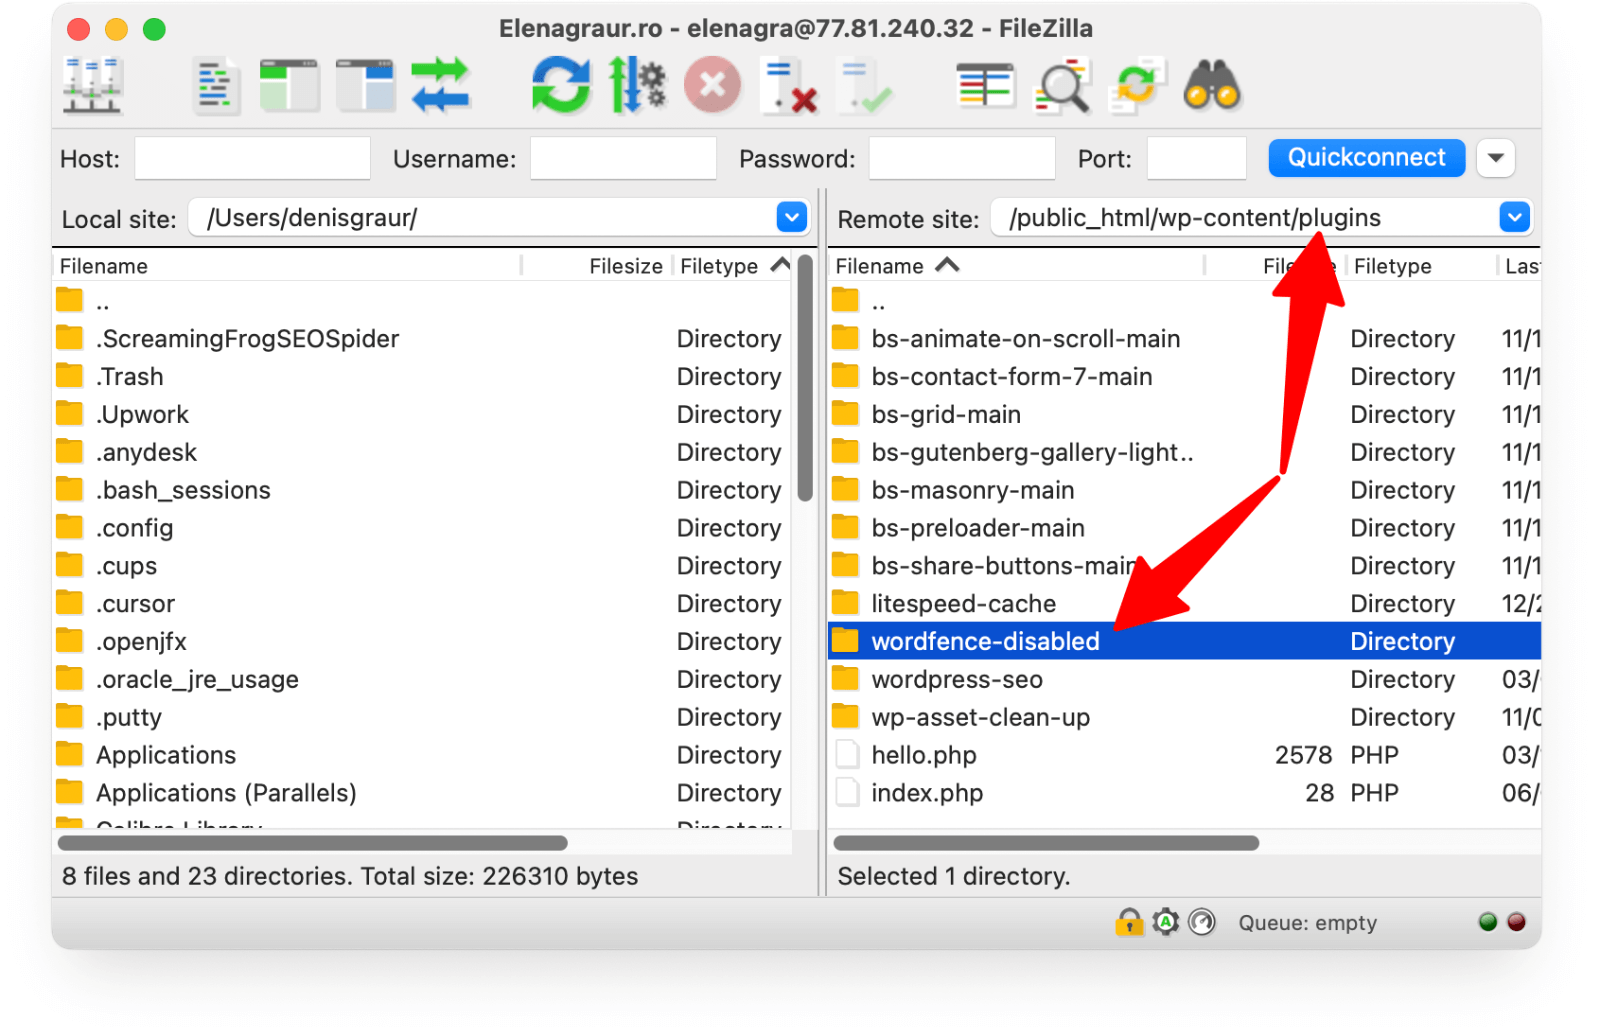Click the Local site path field
Screen dimensions: 1600x1027
484,217
